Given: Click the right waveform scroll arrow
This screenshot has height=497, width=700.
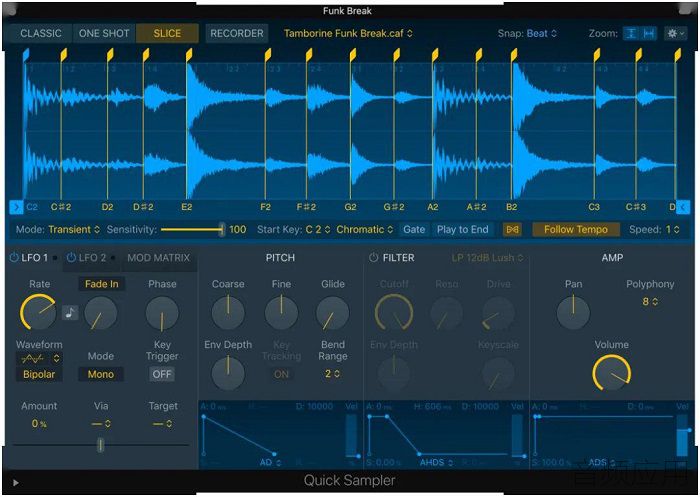Looking at the screenshot, I should pyautogui.click(x=683, y=207).
